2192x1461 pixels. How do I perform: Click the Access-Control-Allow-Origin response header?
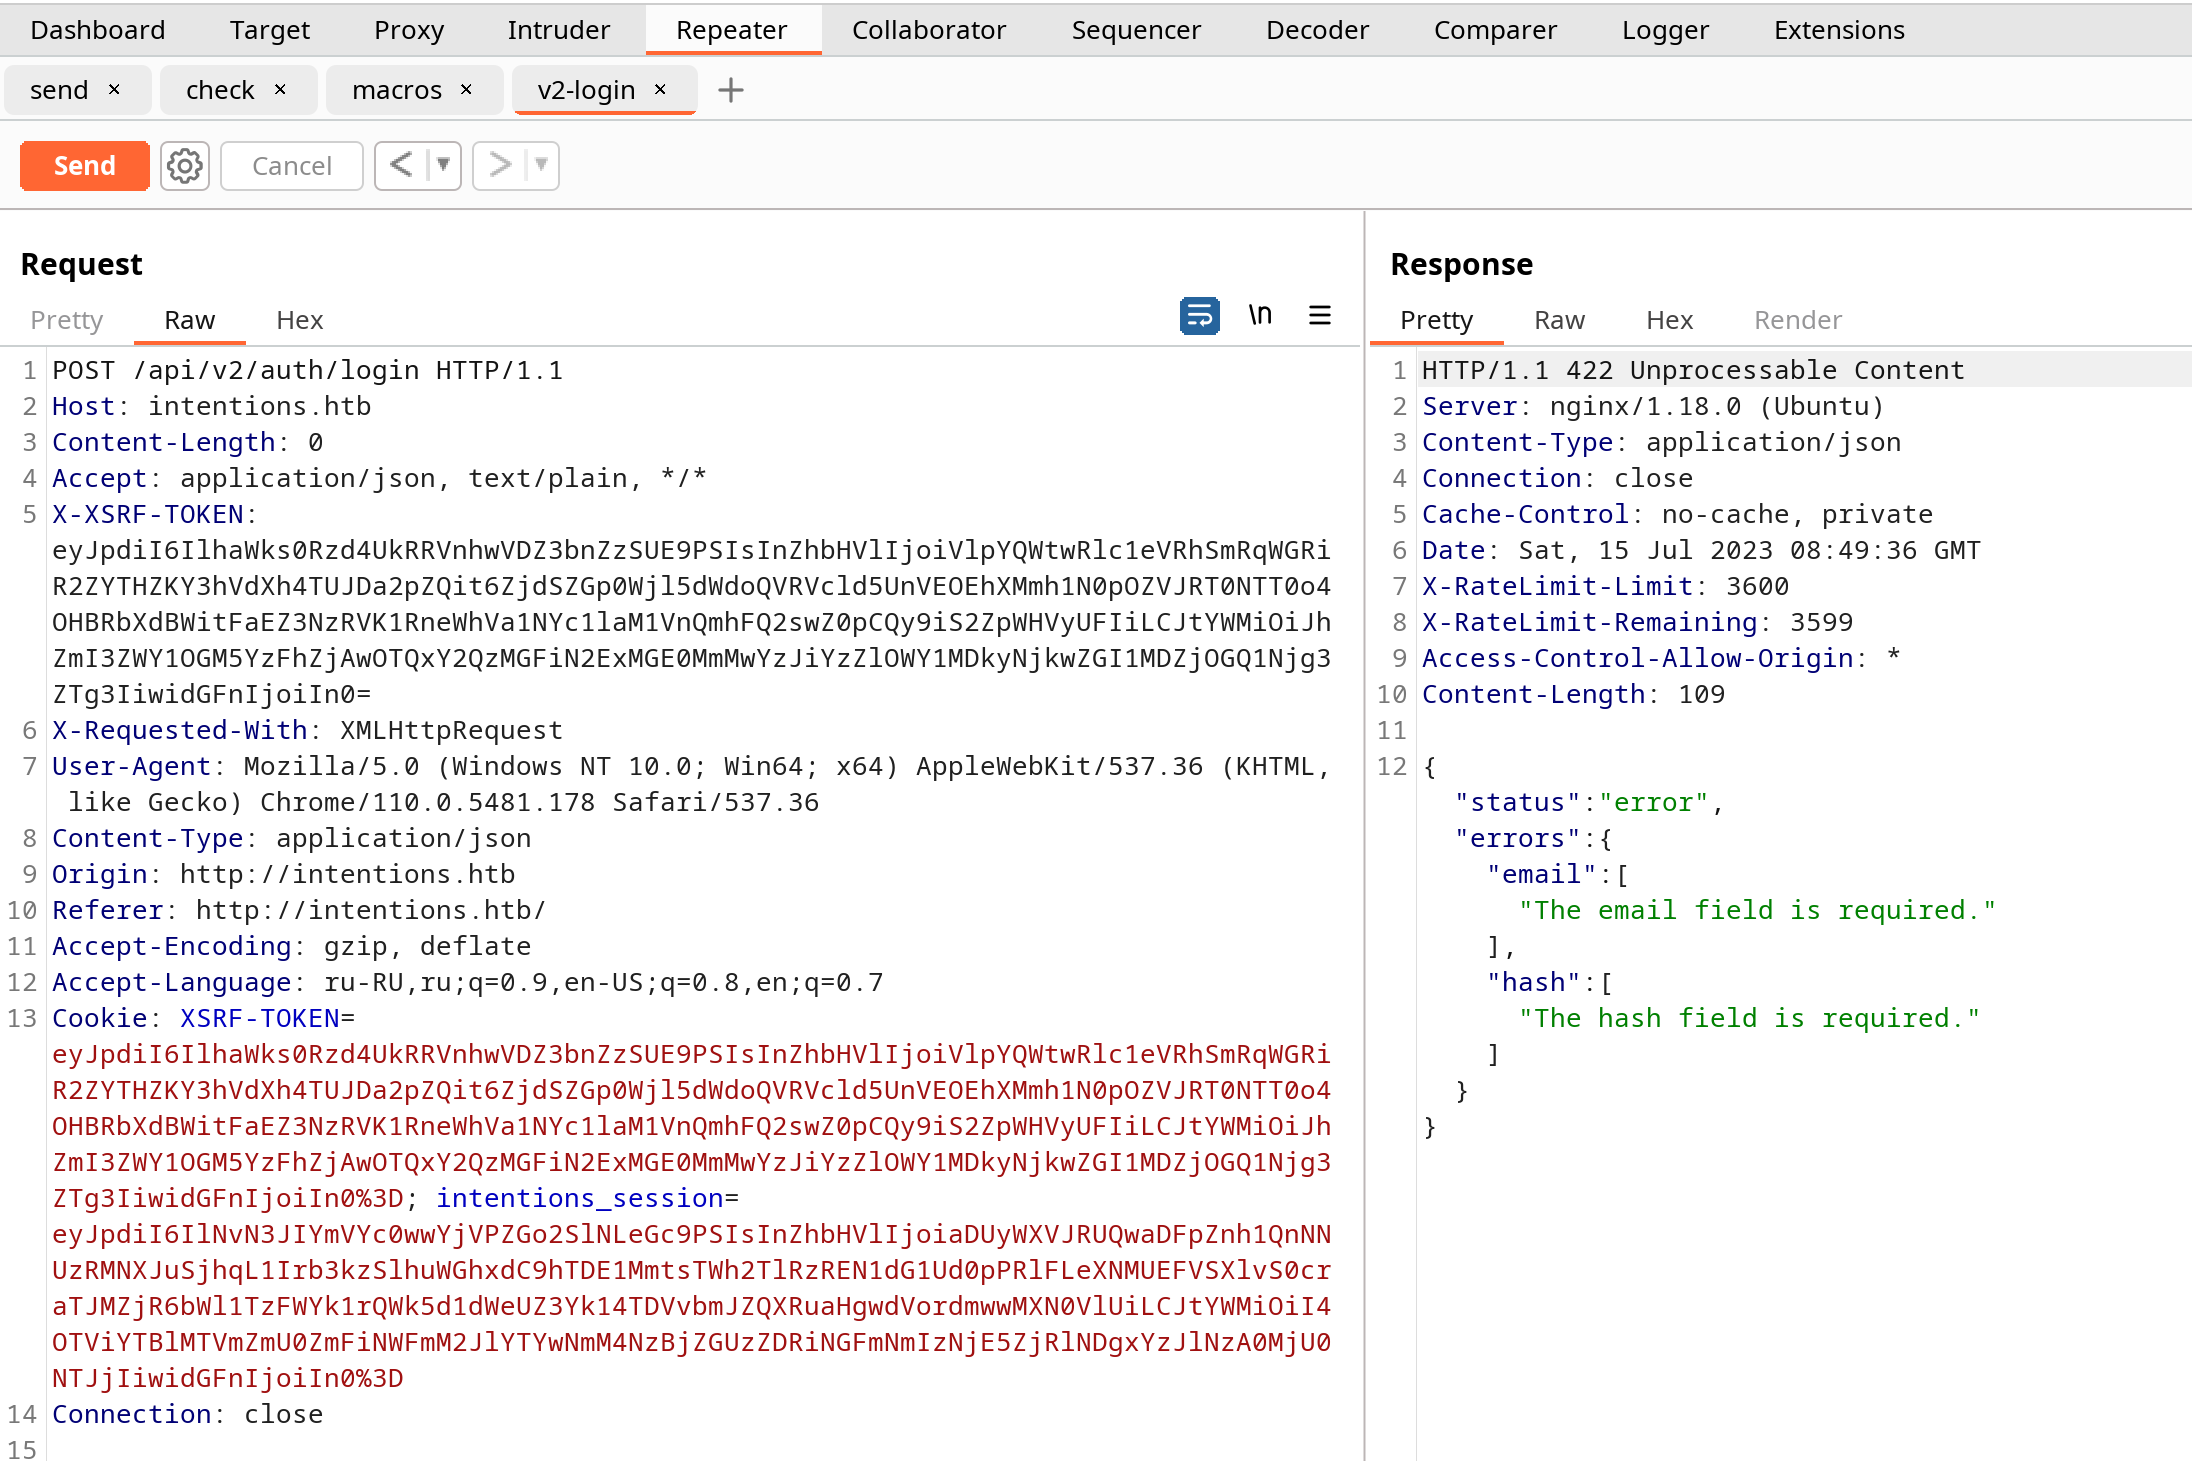(1662, 658)
